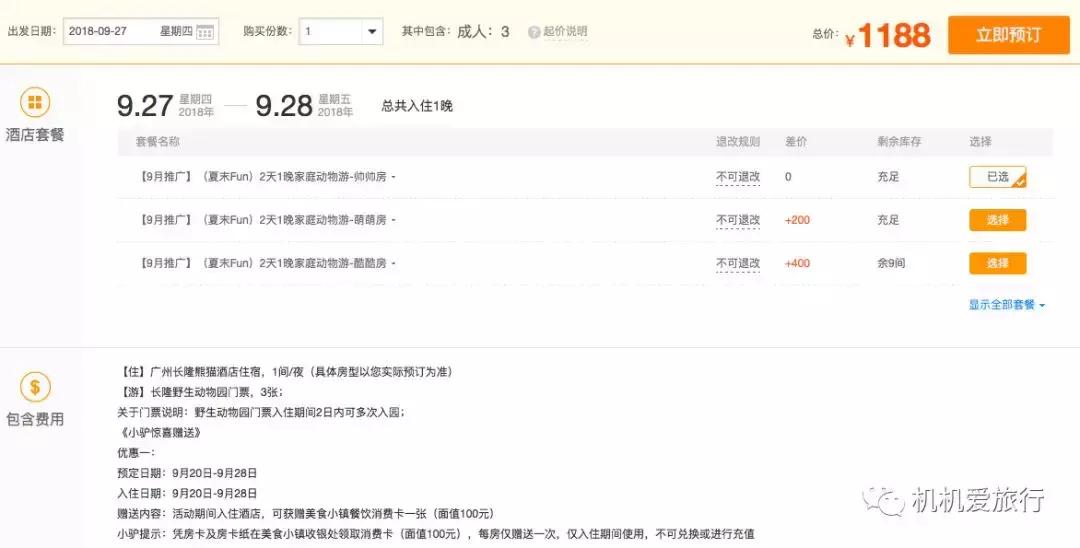Click the 《小驴惊喜赠送》 text
The image size is (1080, 548).
point(159,433)
